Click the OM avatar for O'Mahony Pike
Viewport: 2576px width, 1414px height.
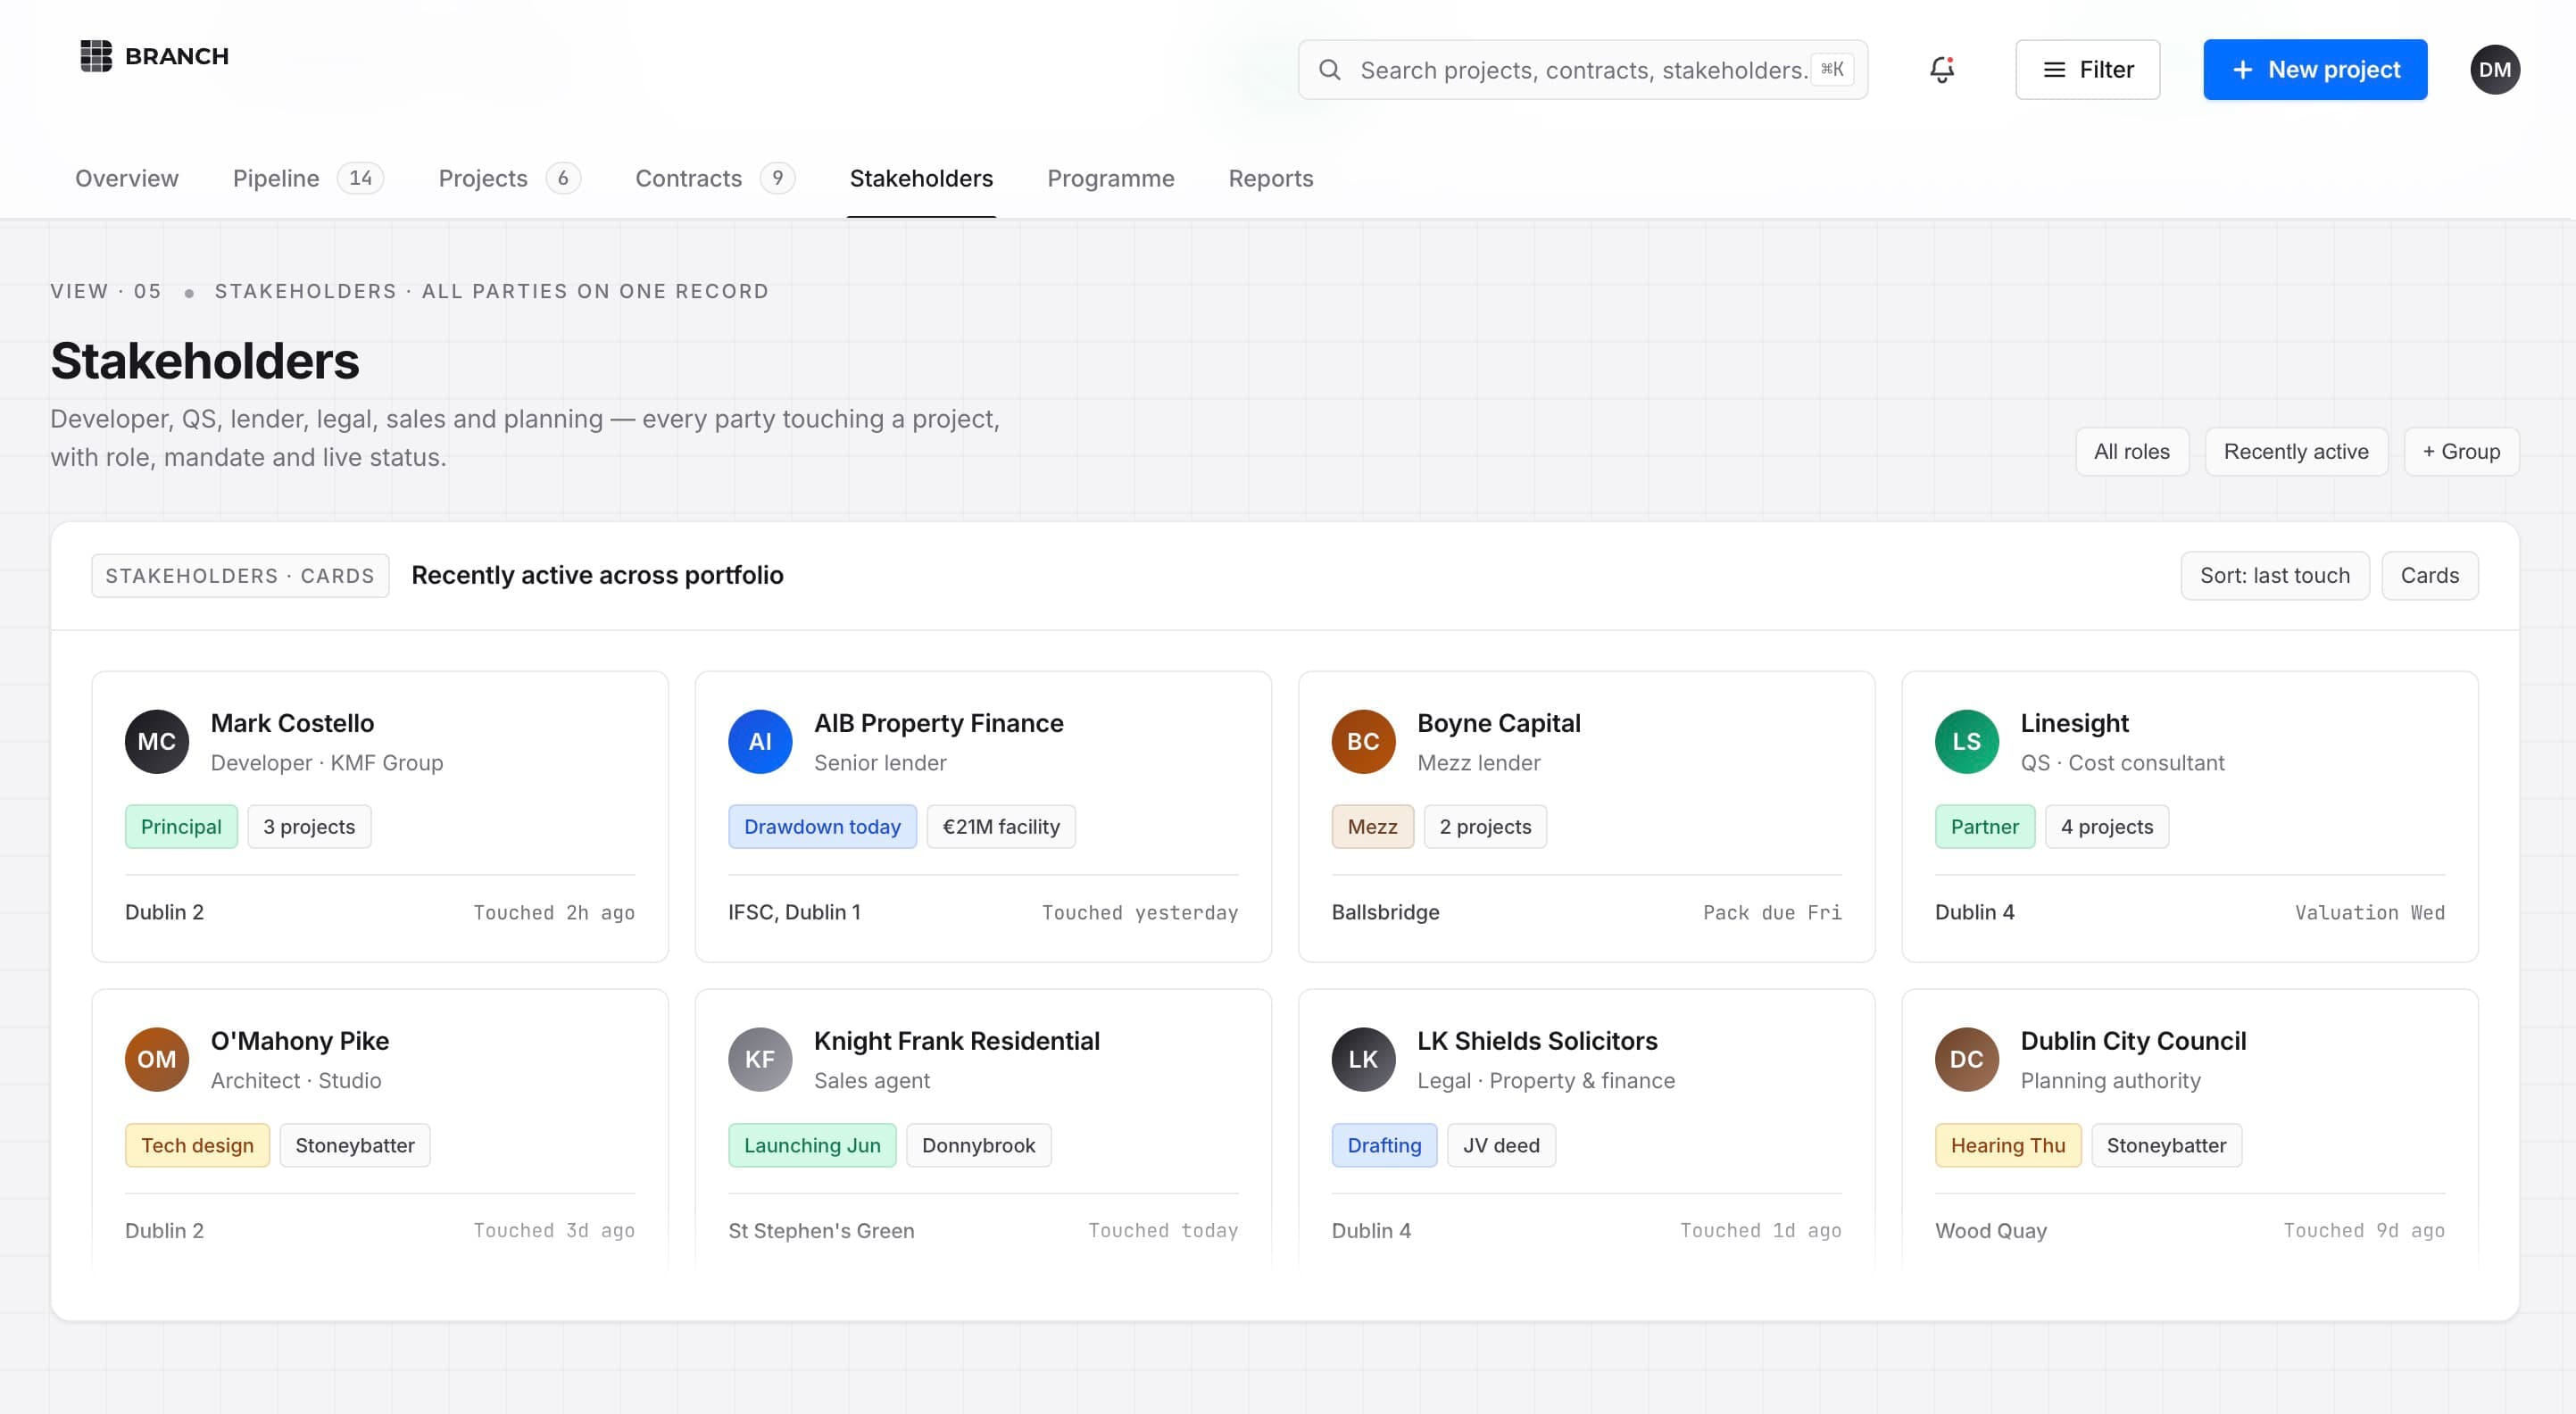pos(157,1059)
